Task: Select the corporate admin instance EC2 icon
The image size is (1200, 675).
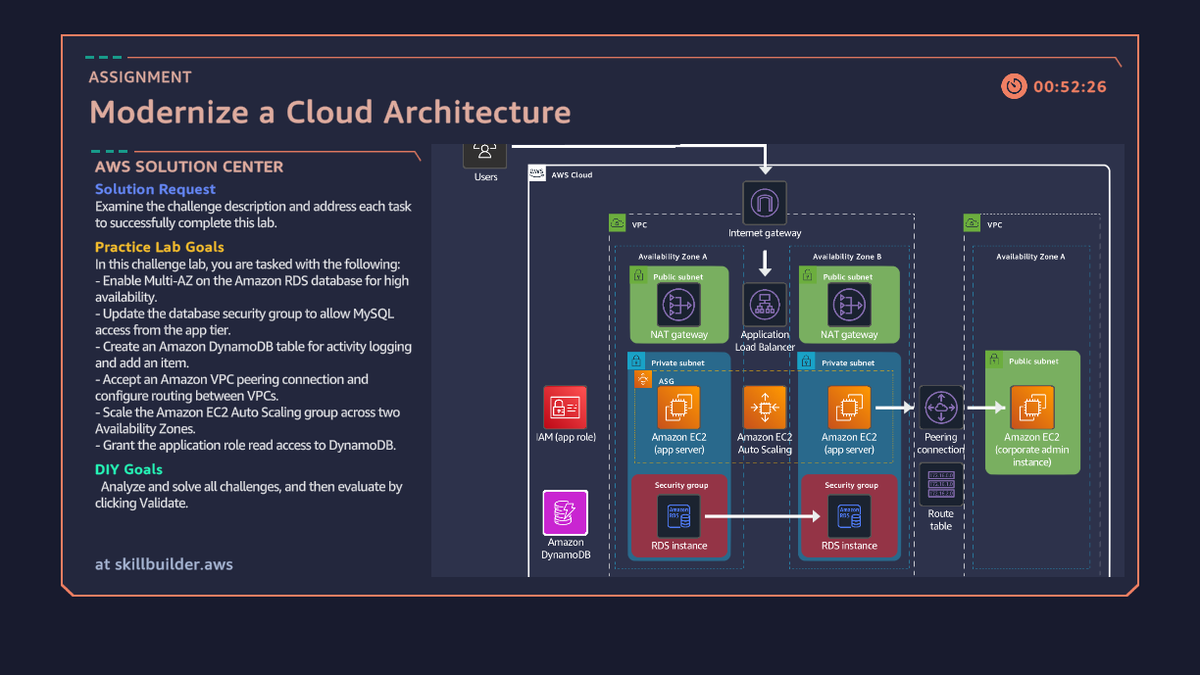Action: pos(1032,408)
